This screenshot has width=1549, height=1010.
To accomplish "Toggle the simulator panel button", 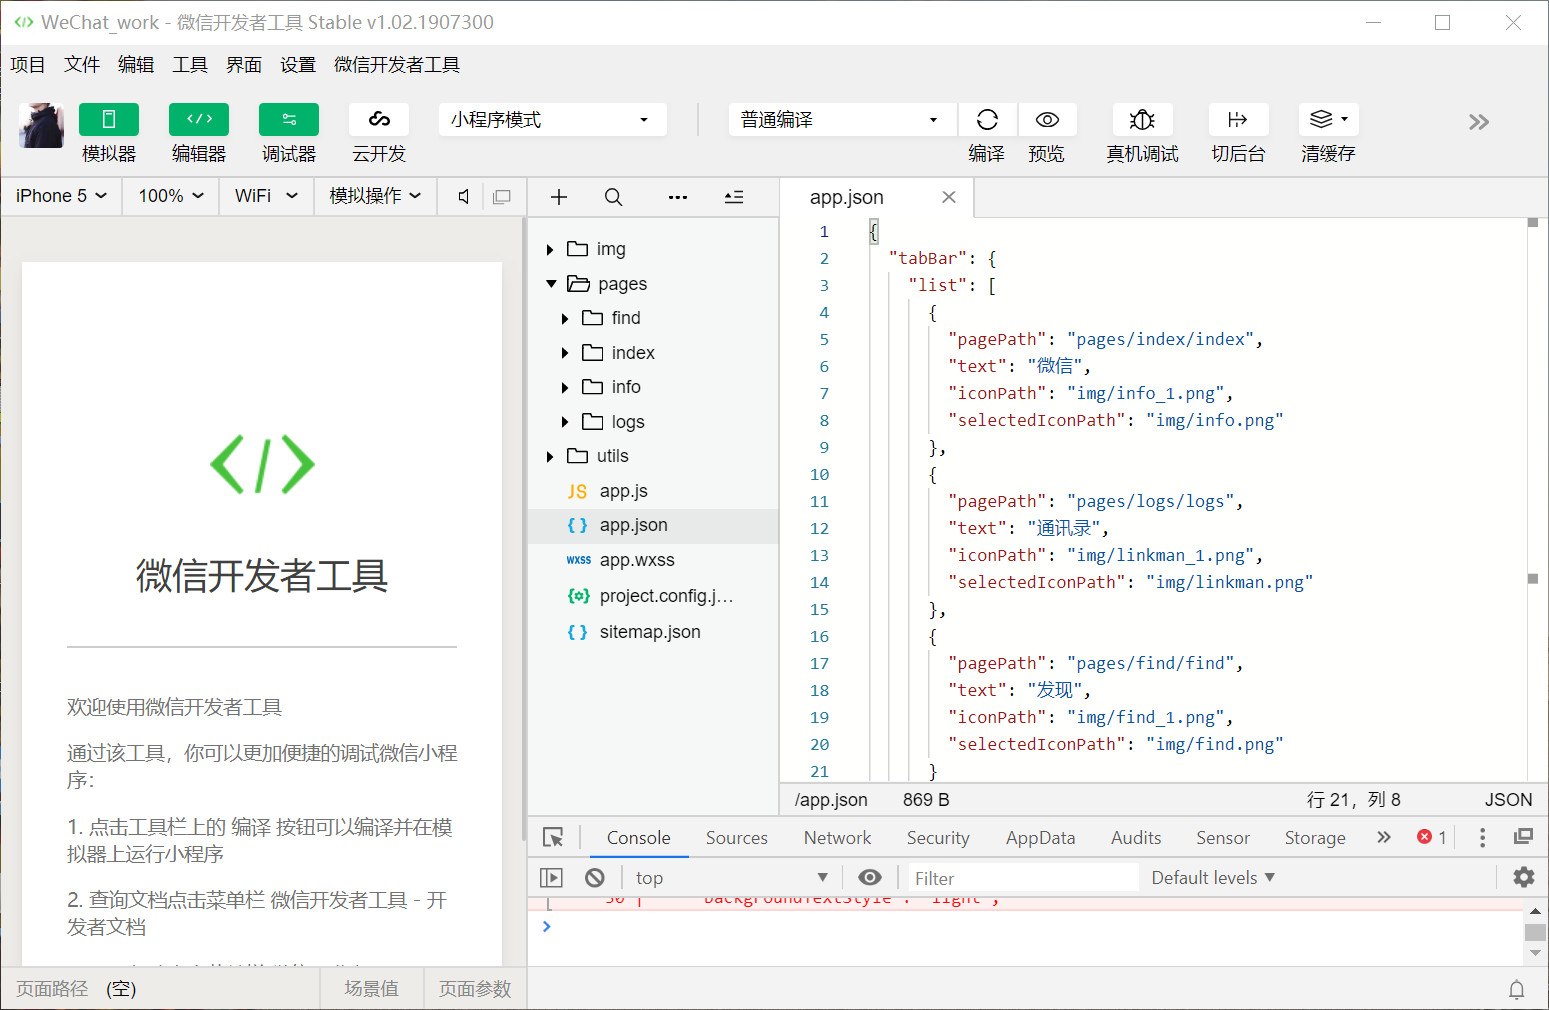I will click(x=109, y=119).
